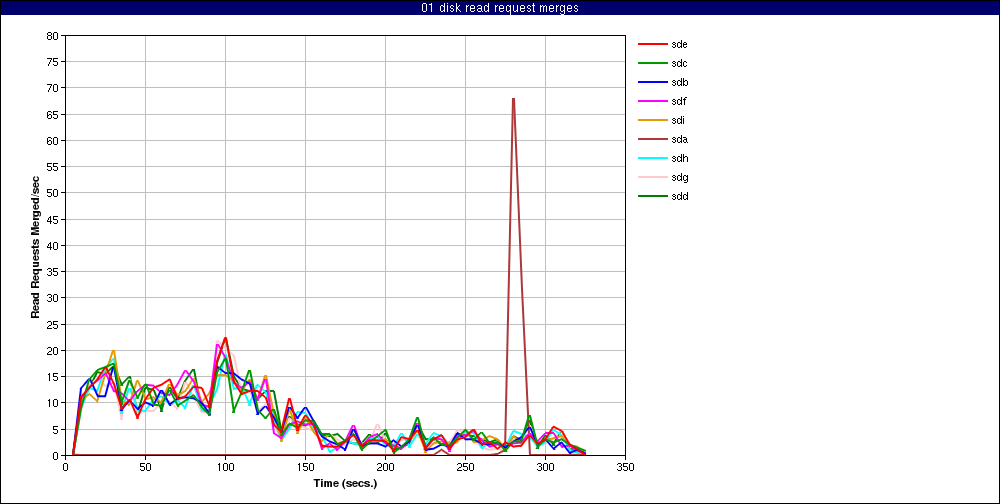
Task: Click the y-axis tick label 65
Action: (55, 114)
